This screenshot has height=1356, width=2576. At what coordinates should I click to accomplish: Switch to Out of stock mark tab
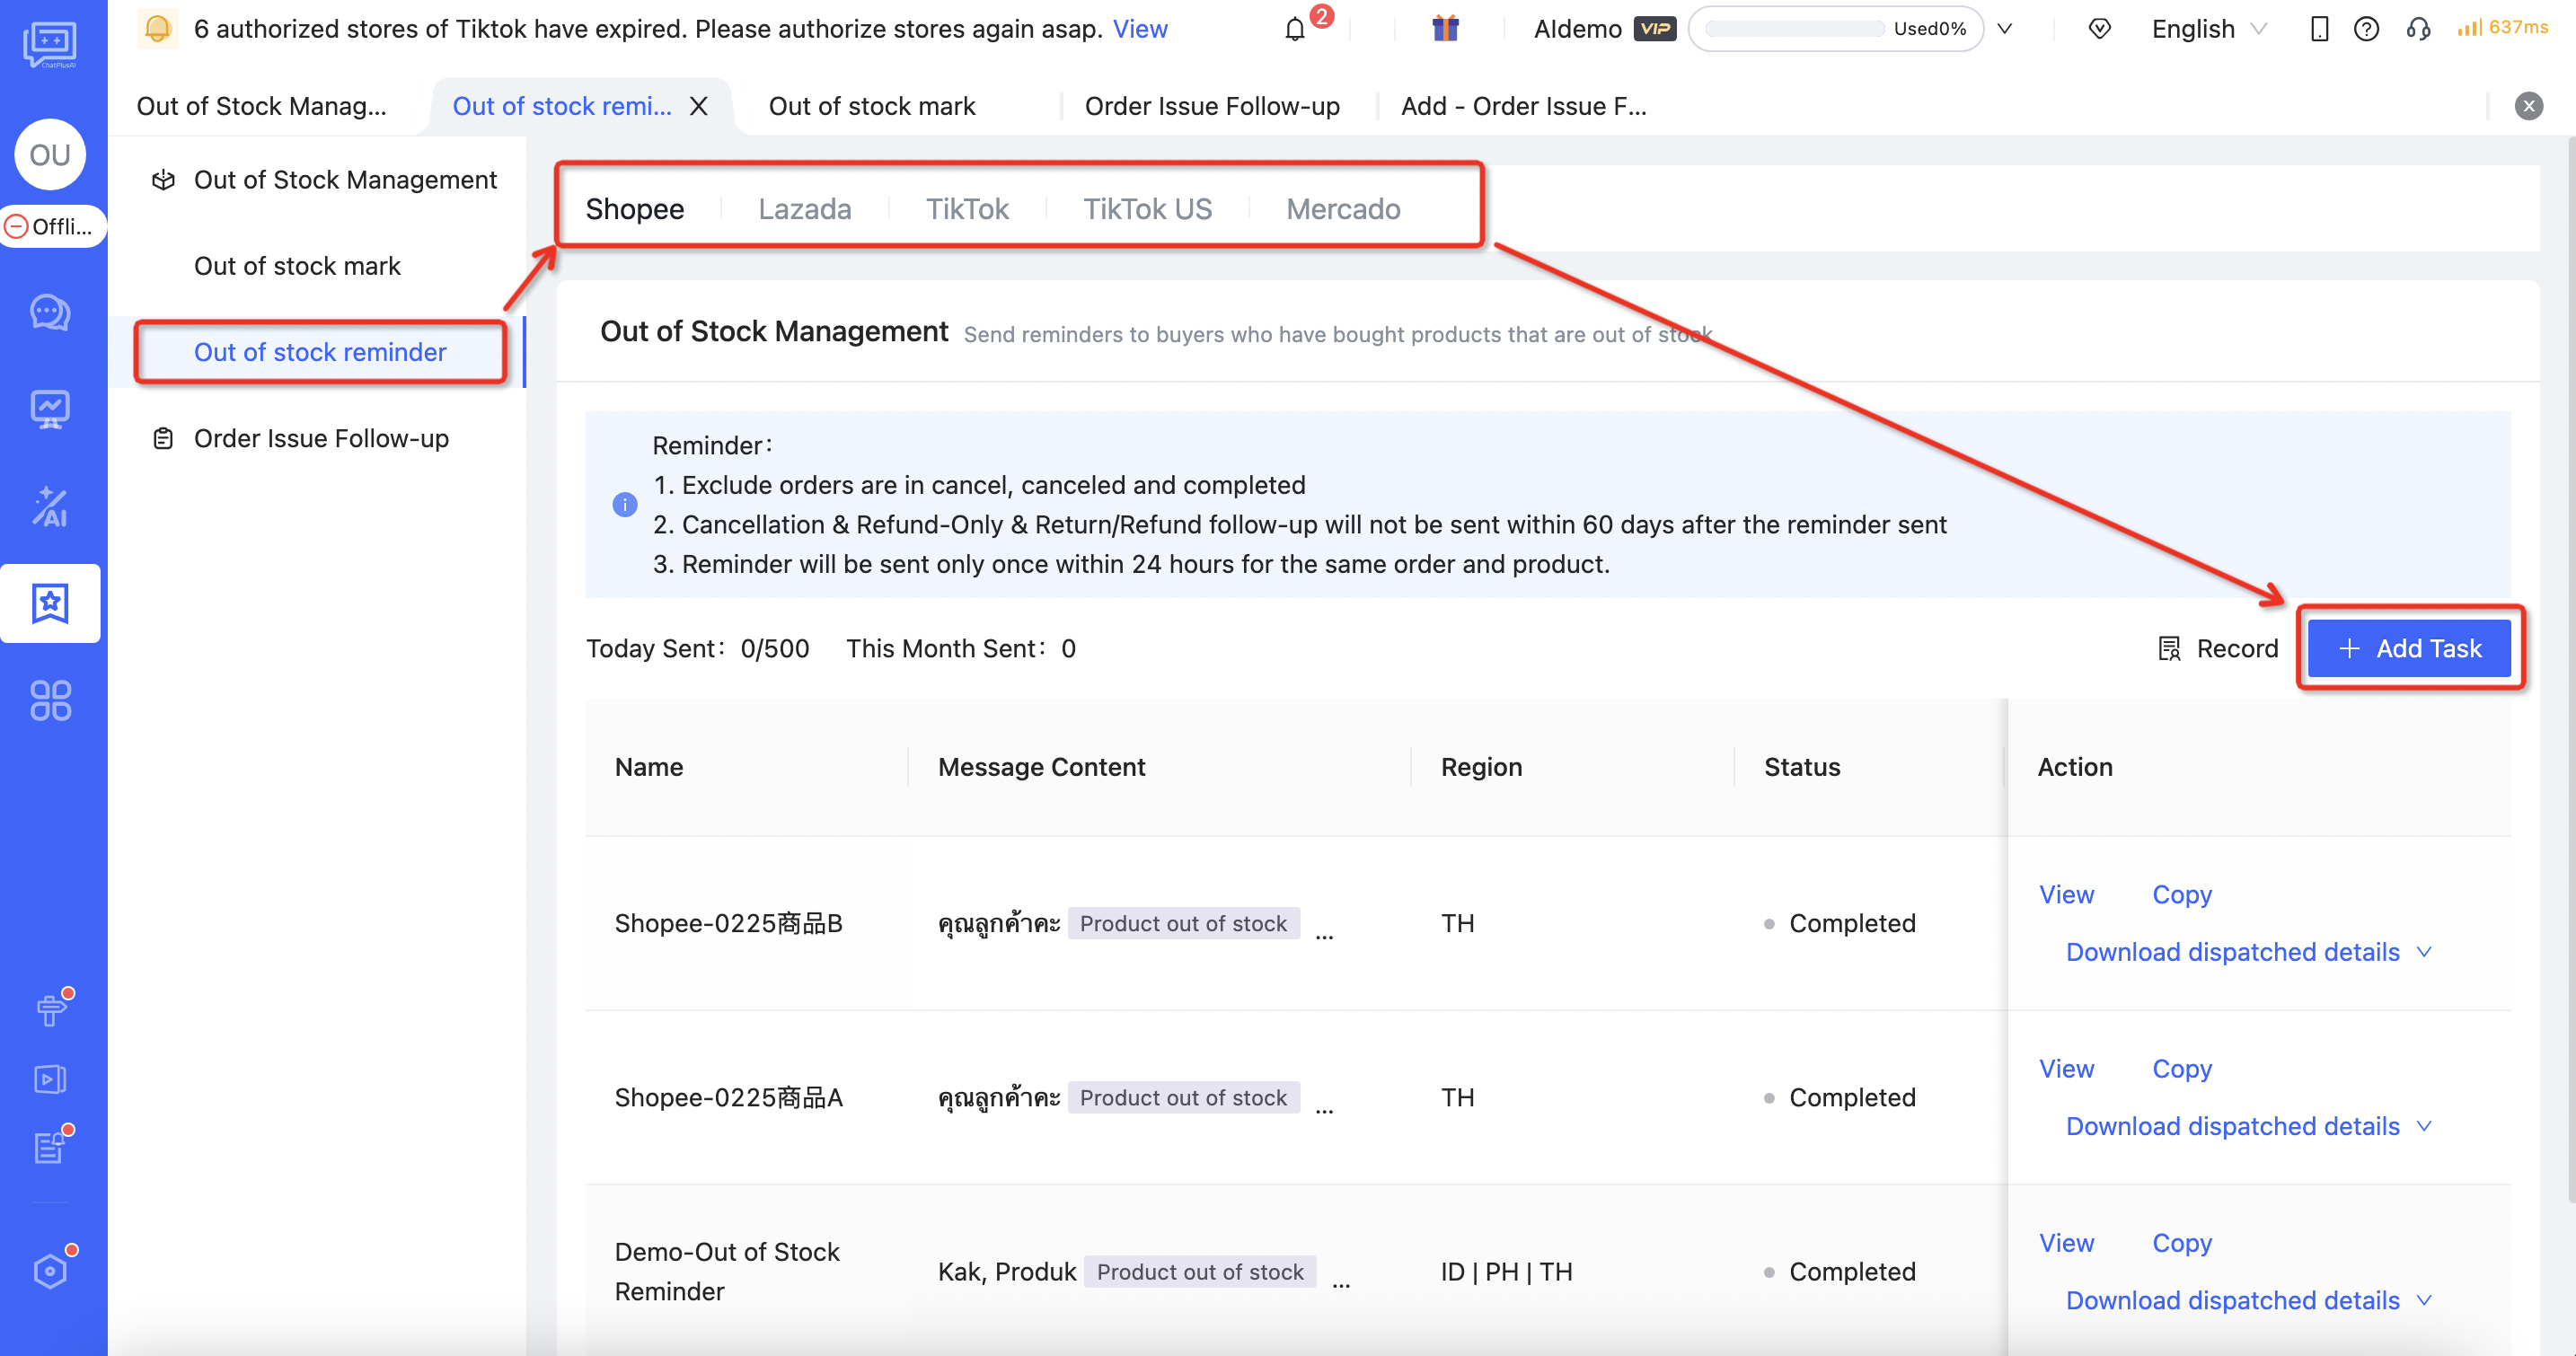tap(871, 106)
